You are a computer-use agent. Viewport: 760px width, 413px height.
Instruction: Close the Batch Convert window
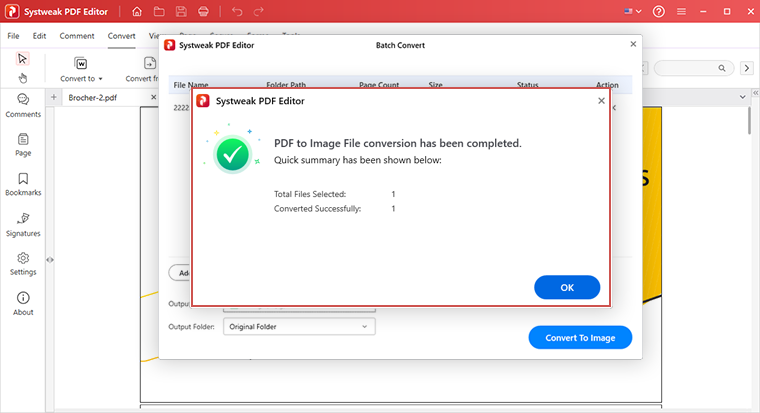click(633, 44)
